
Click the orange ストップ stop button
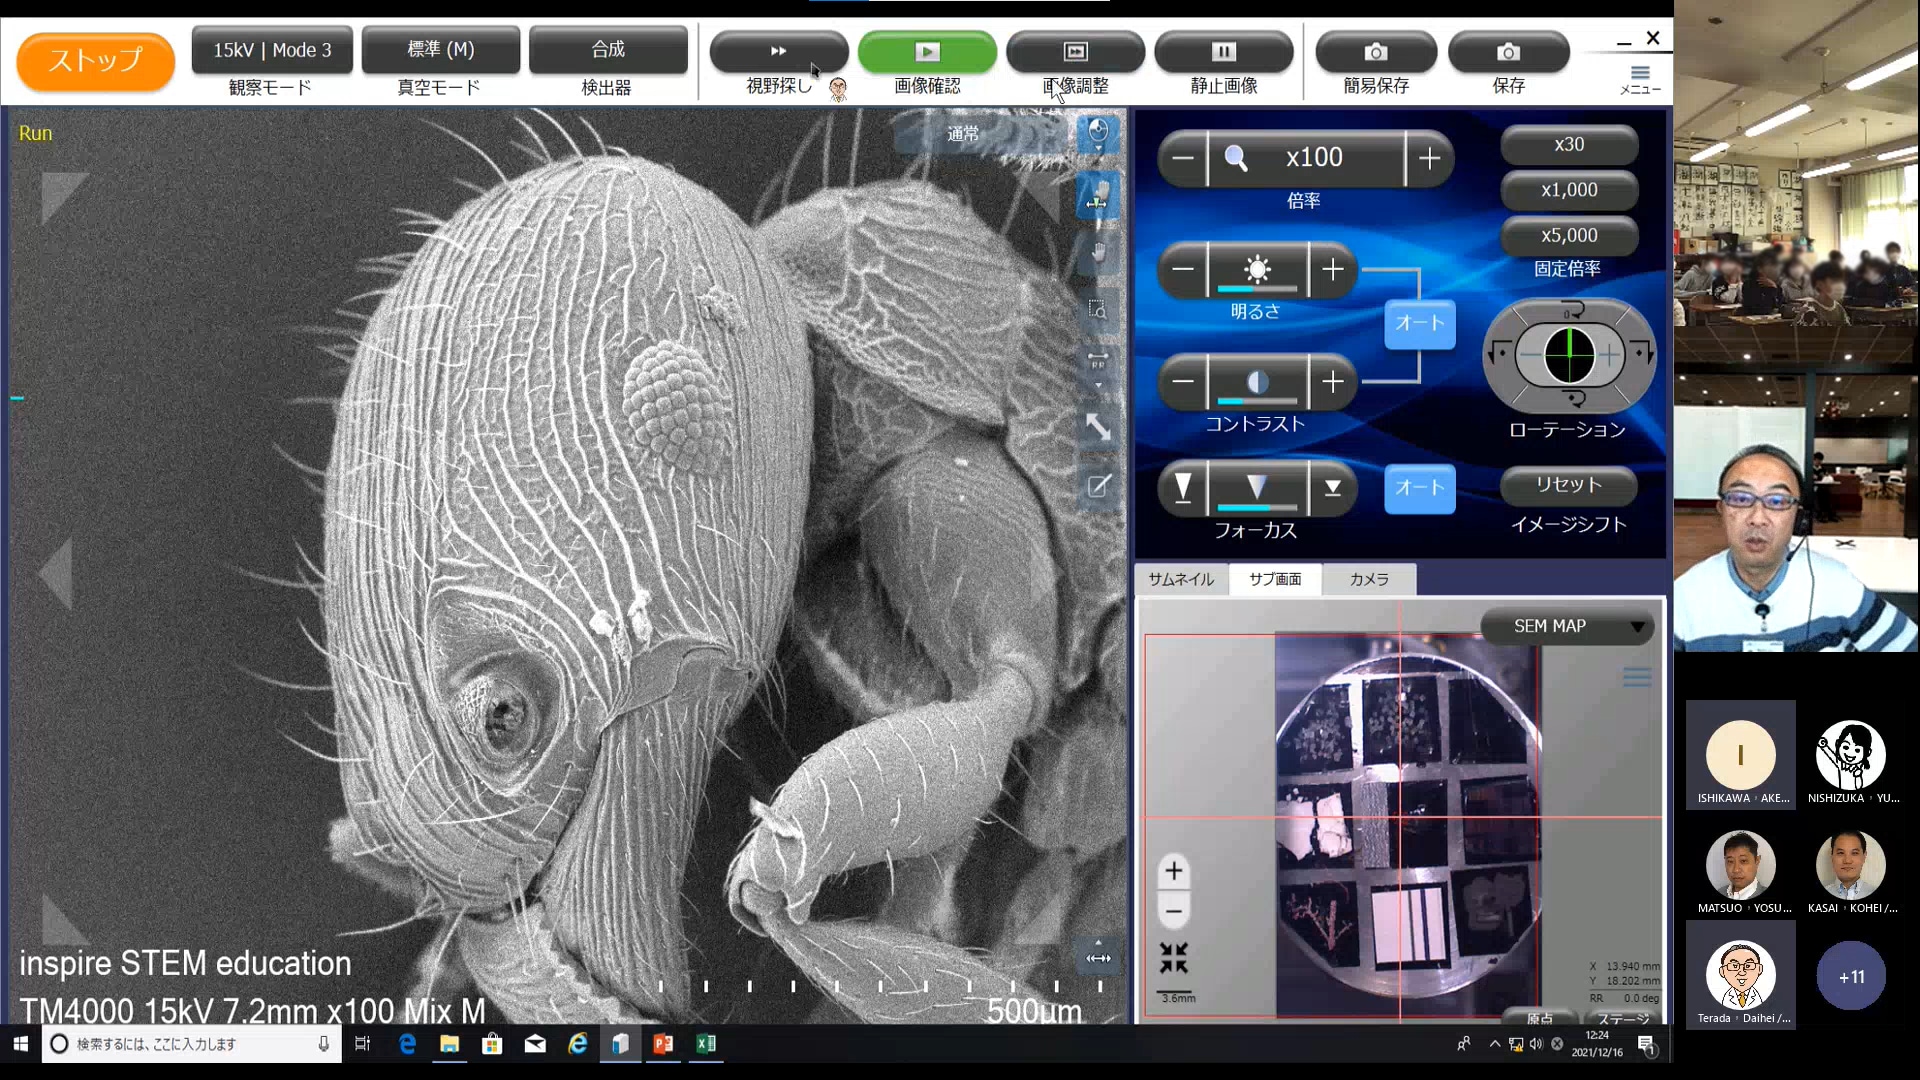pos(96,60)
